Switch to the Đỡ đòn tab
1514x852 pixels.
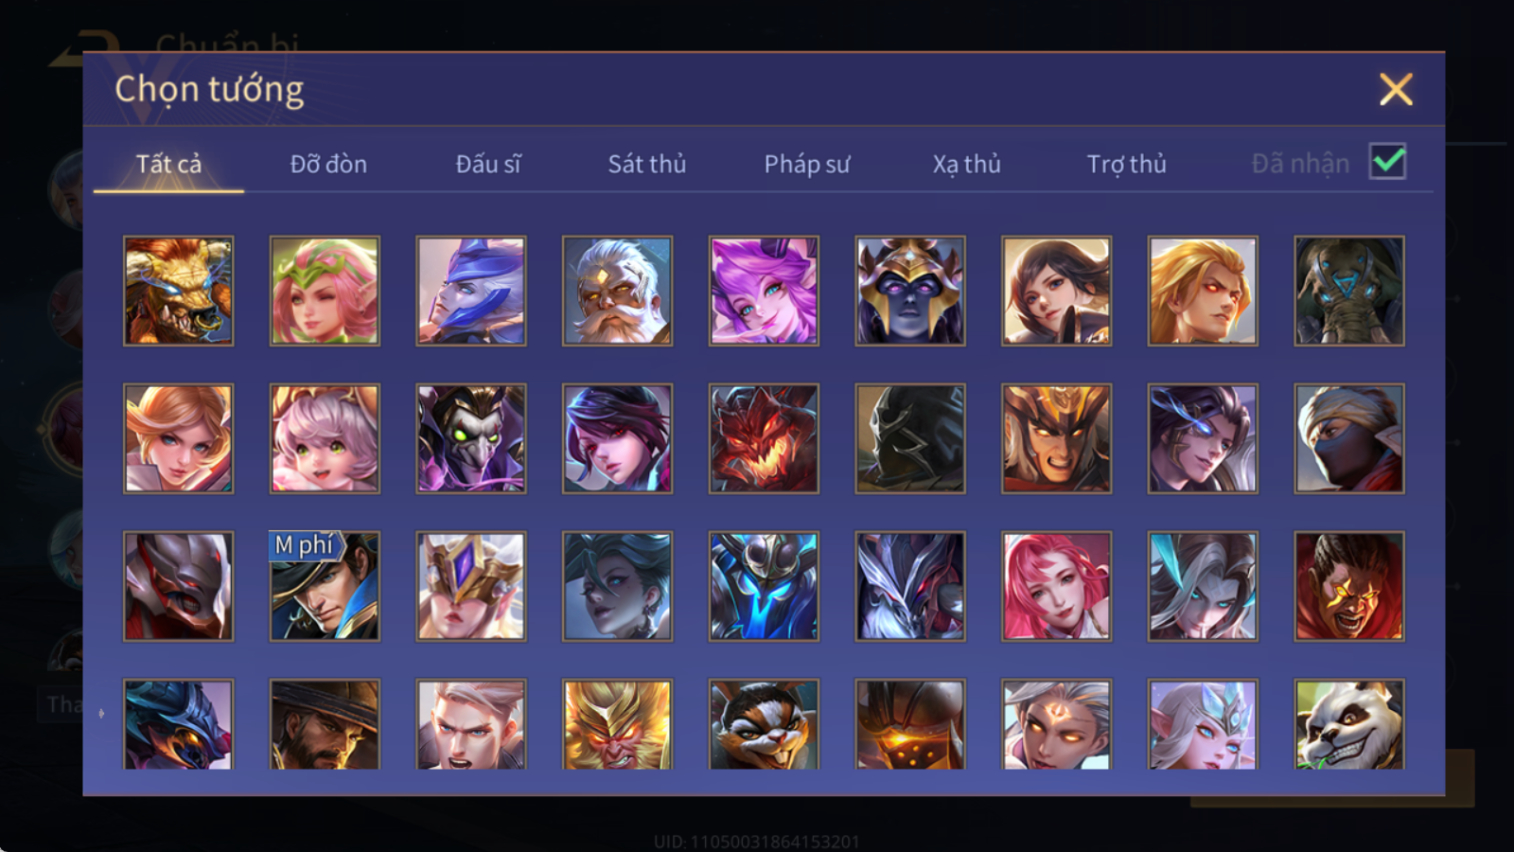[x=328, y=164]
